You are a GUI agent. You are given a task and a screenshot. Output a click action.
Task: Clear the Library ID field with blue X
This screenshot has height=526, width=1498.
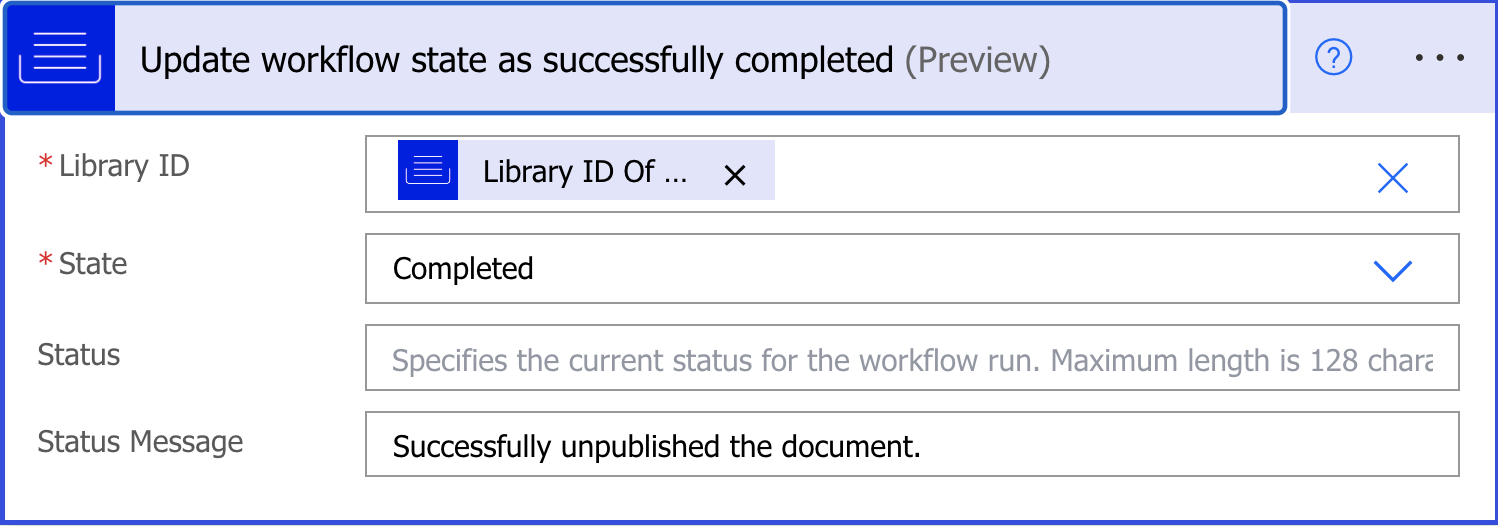(x=1392, y=178)
